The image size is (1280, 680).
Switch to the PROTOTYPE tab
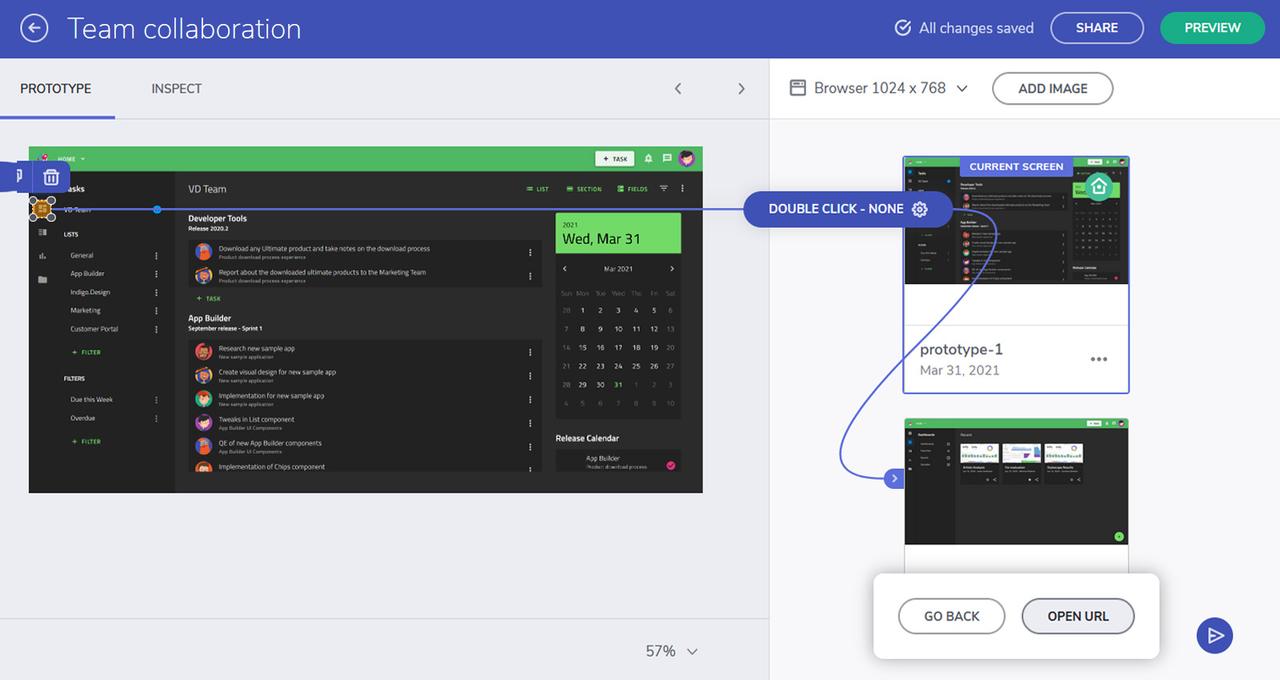[x=56, y=88]
